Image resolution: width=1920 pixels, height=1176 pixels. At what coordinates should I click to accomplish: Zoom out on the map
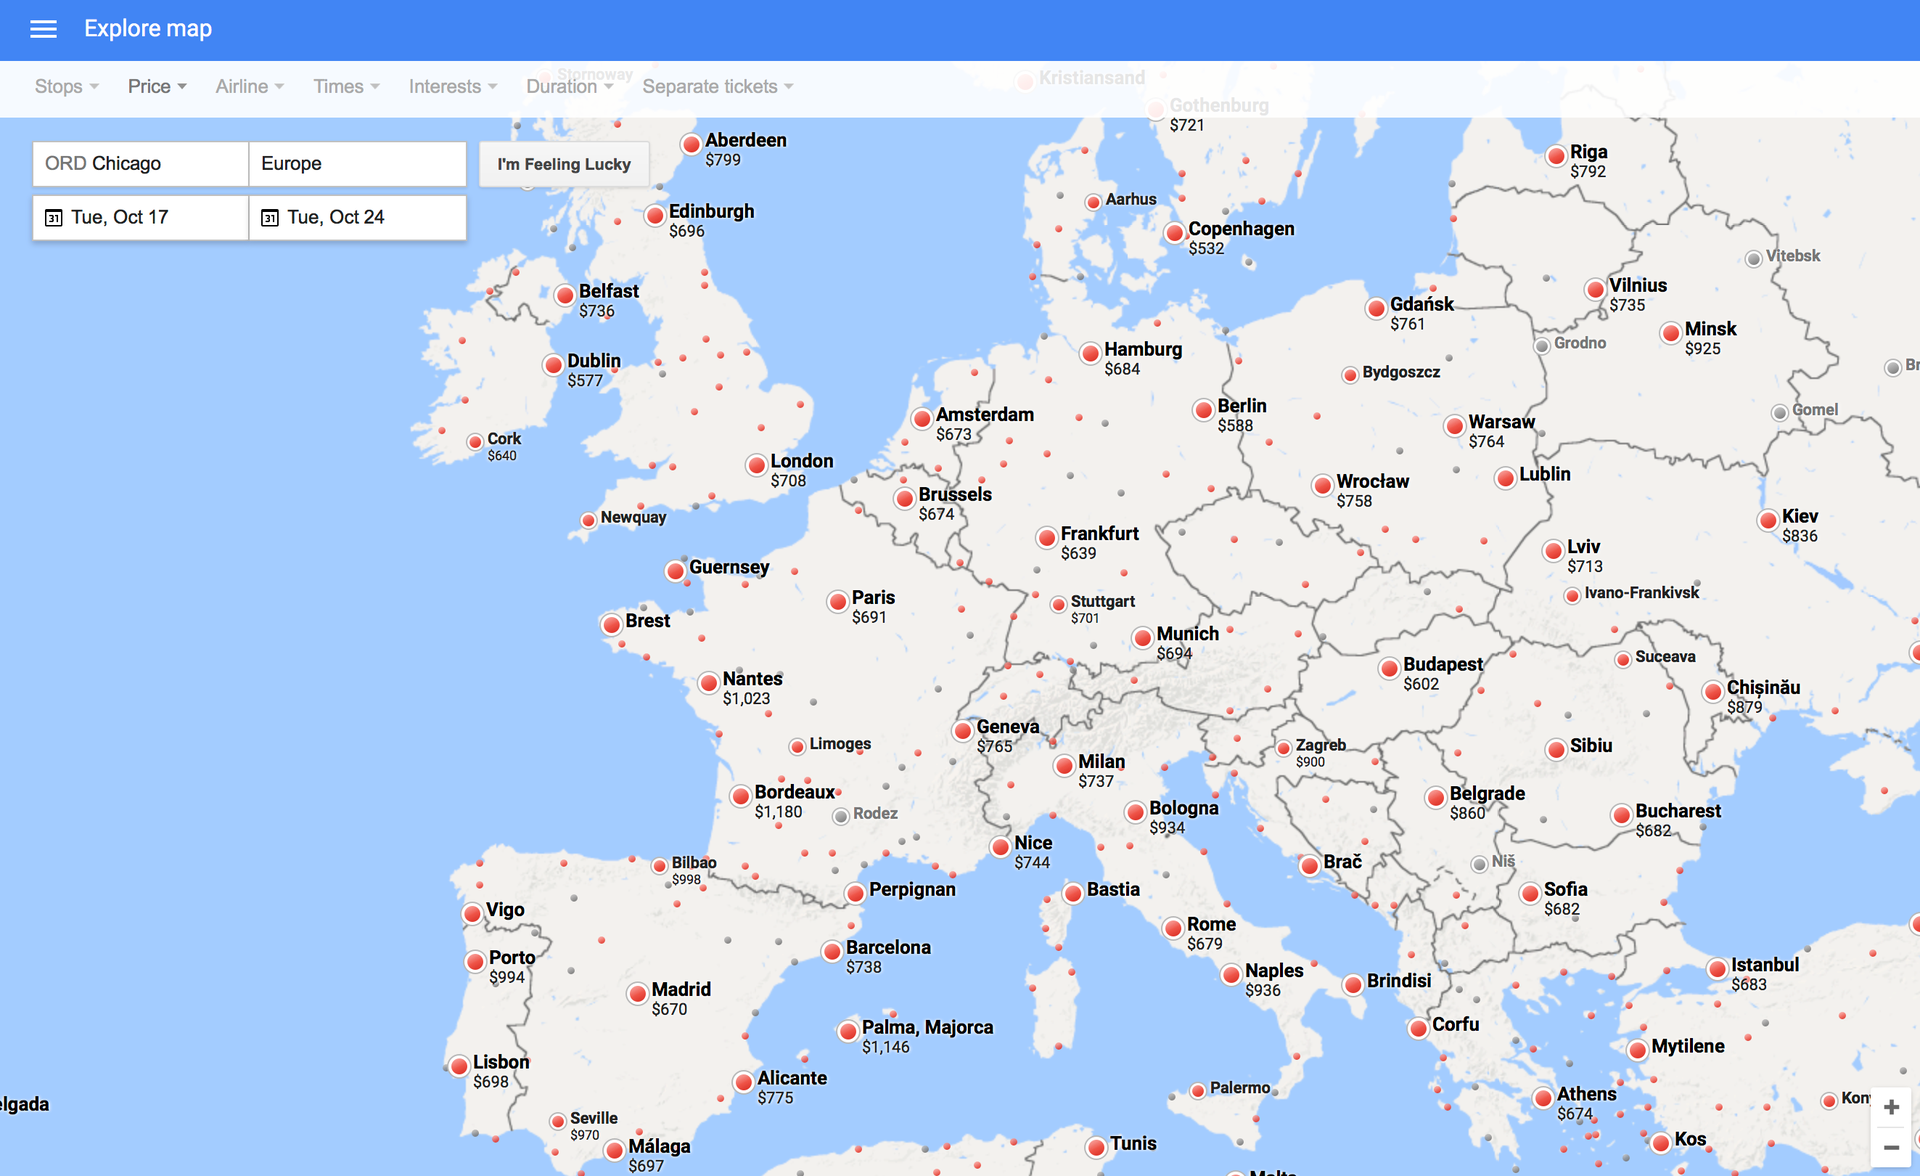click(1893, 1146)
